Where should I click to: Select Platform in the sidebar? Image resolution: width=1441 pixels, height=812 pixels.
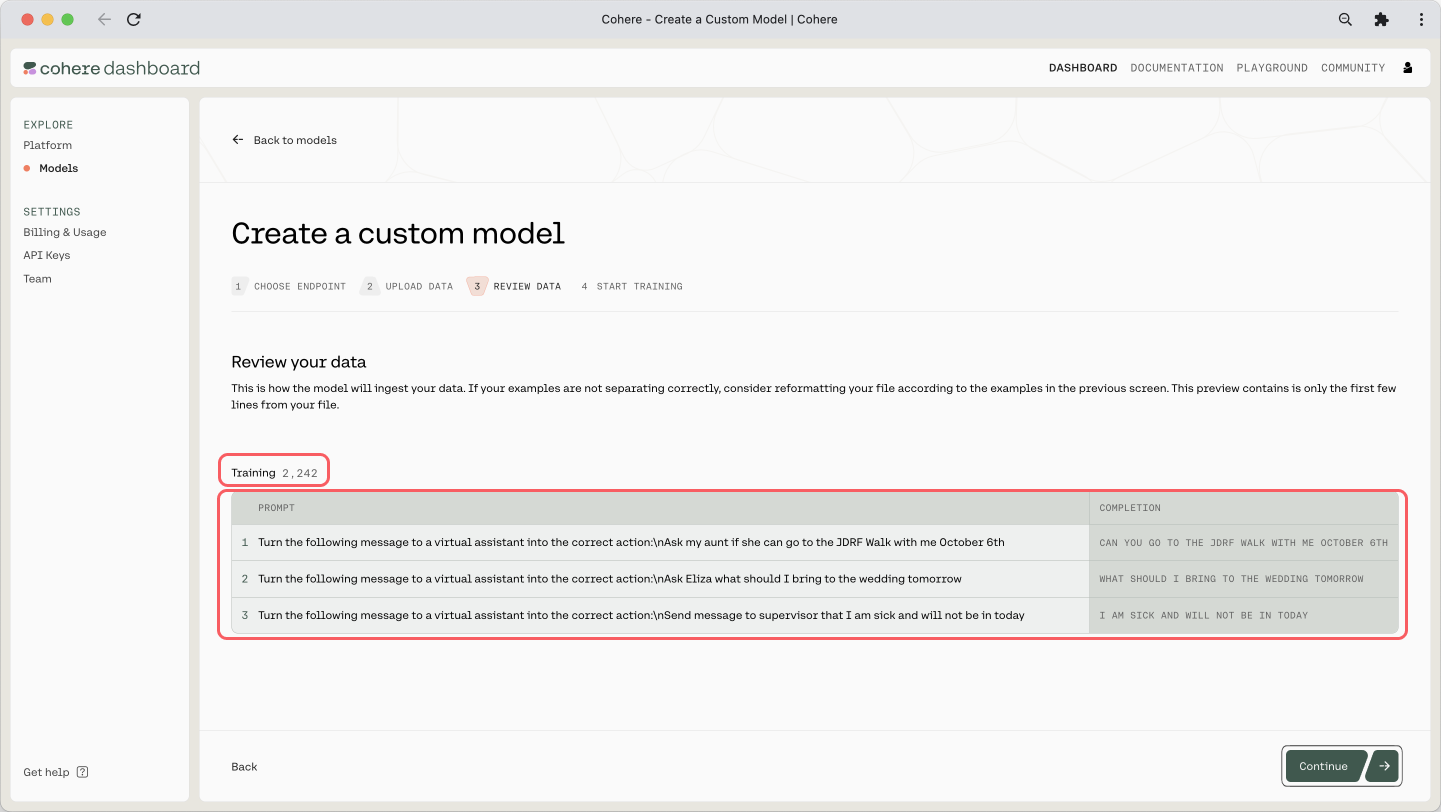tap(48, 145)
